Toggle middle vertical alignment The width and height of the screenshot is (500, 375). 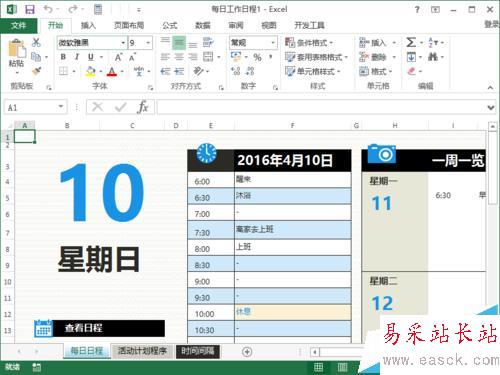click(179, 43)
